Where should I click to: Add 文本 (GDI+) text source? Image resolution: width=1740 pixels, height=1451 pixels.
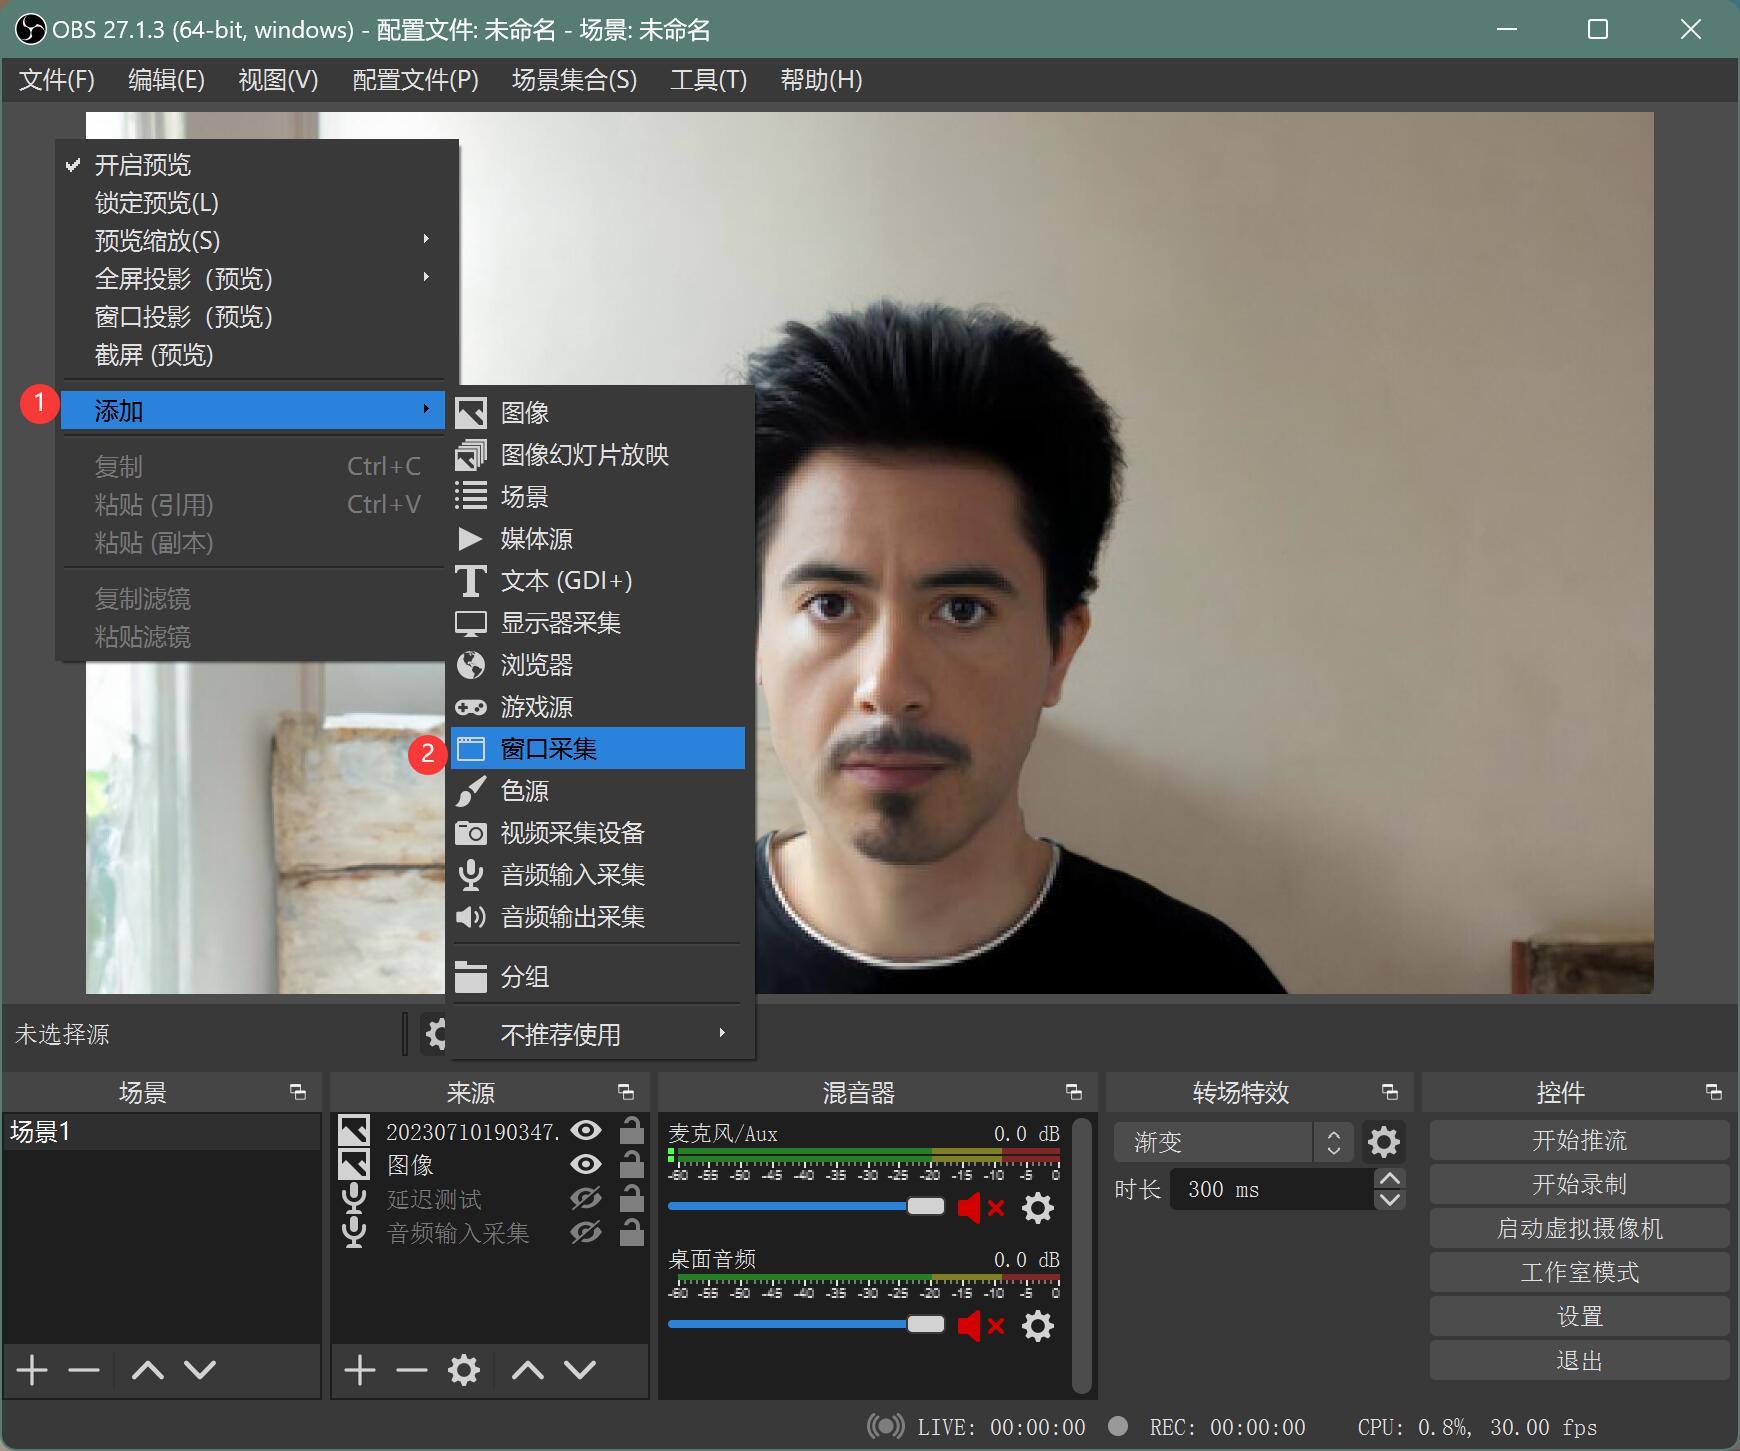[x=598, y=580]
